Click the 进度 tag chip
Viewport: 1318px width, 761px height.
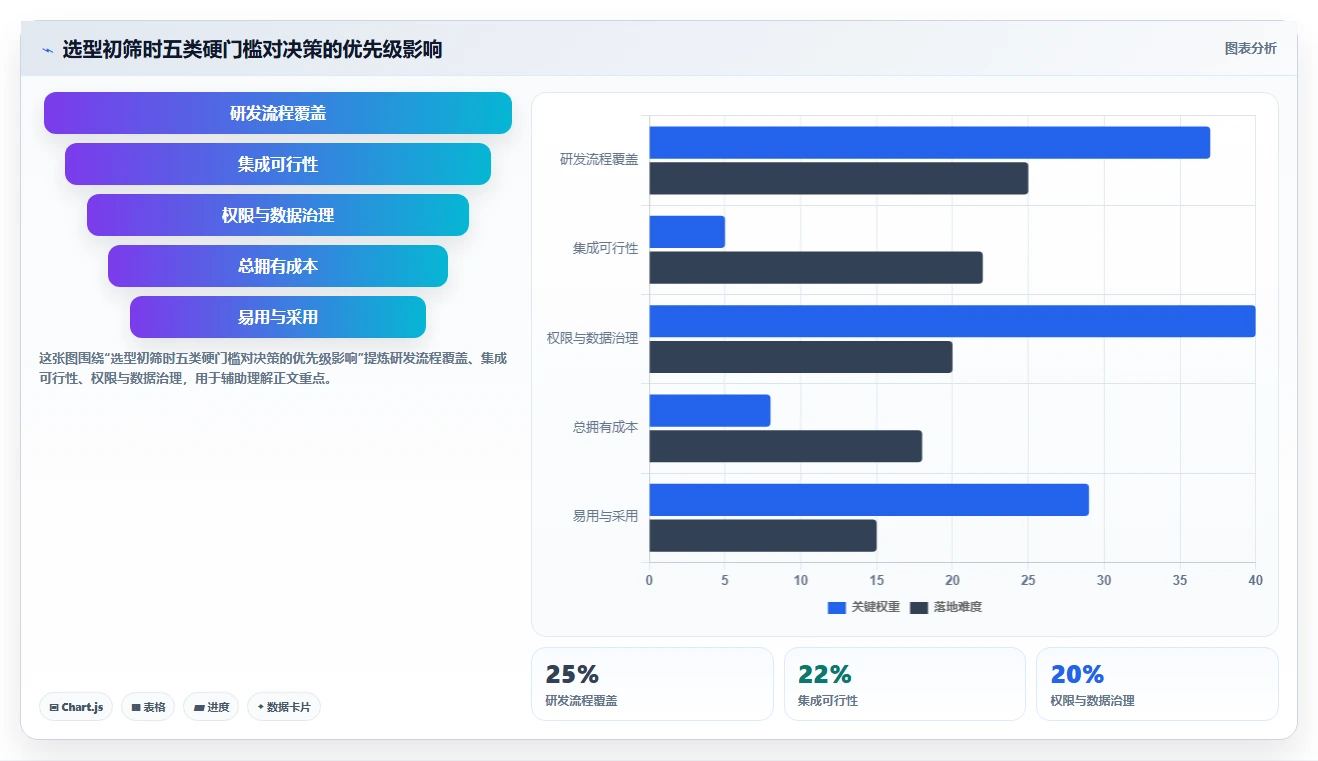coord(211,707)
